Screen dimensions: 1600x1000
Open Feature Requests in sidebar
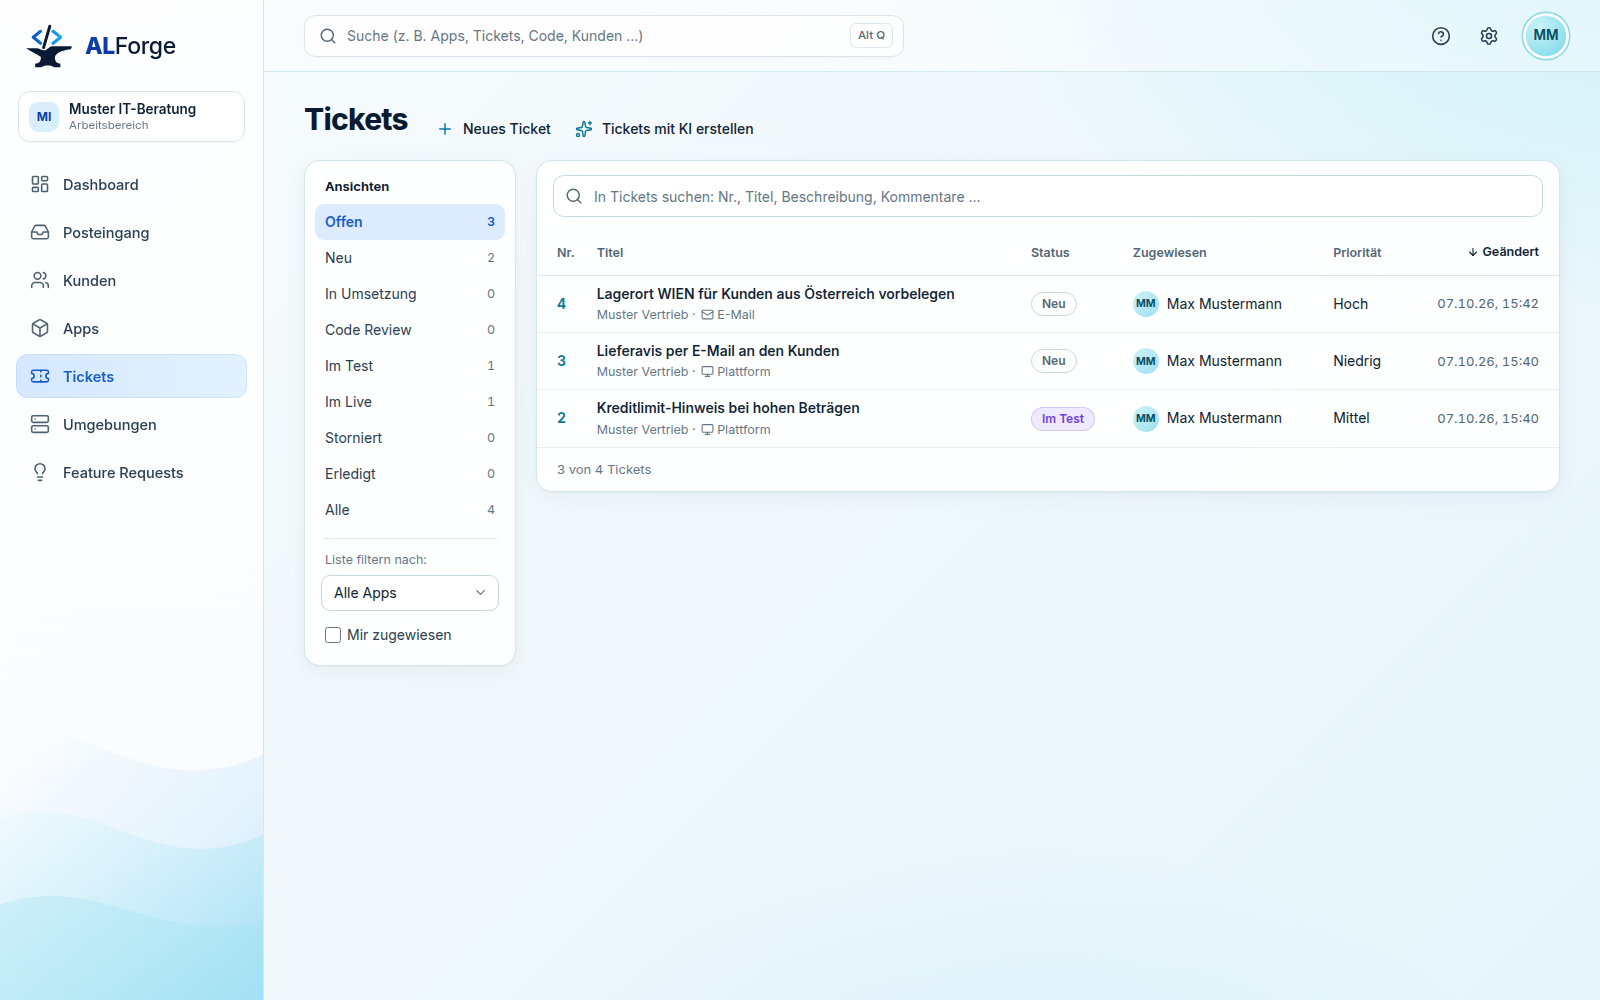click(131, 473)
